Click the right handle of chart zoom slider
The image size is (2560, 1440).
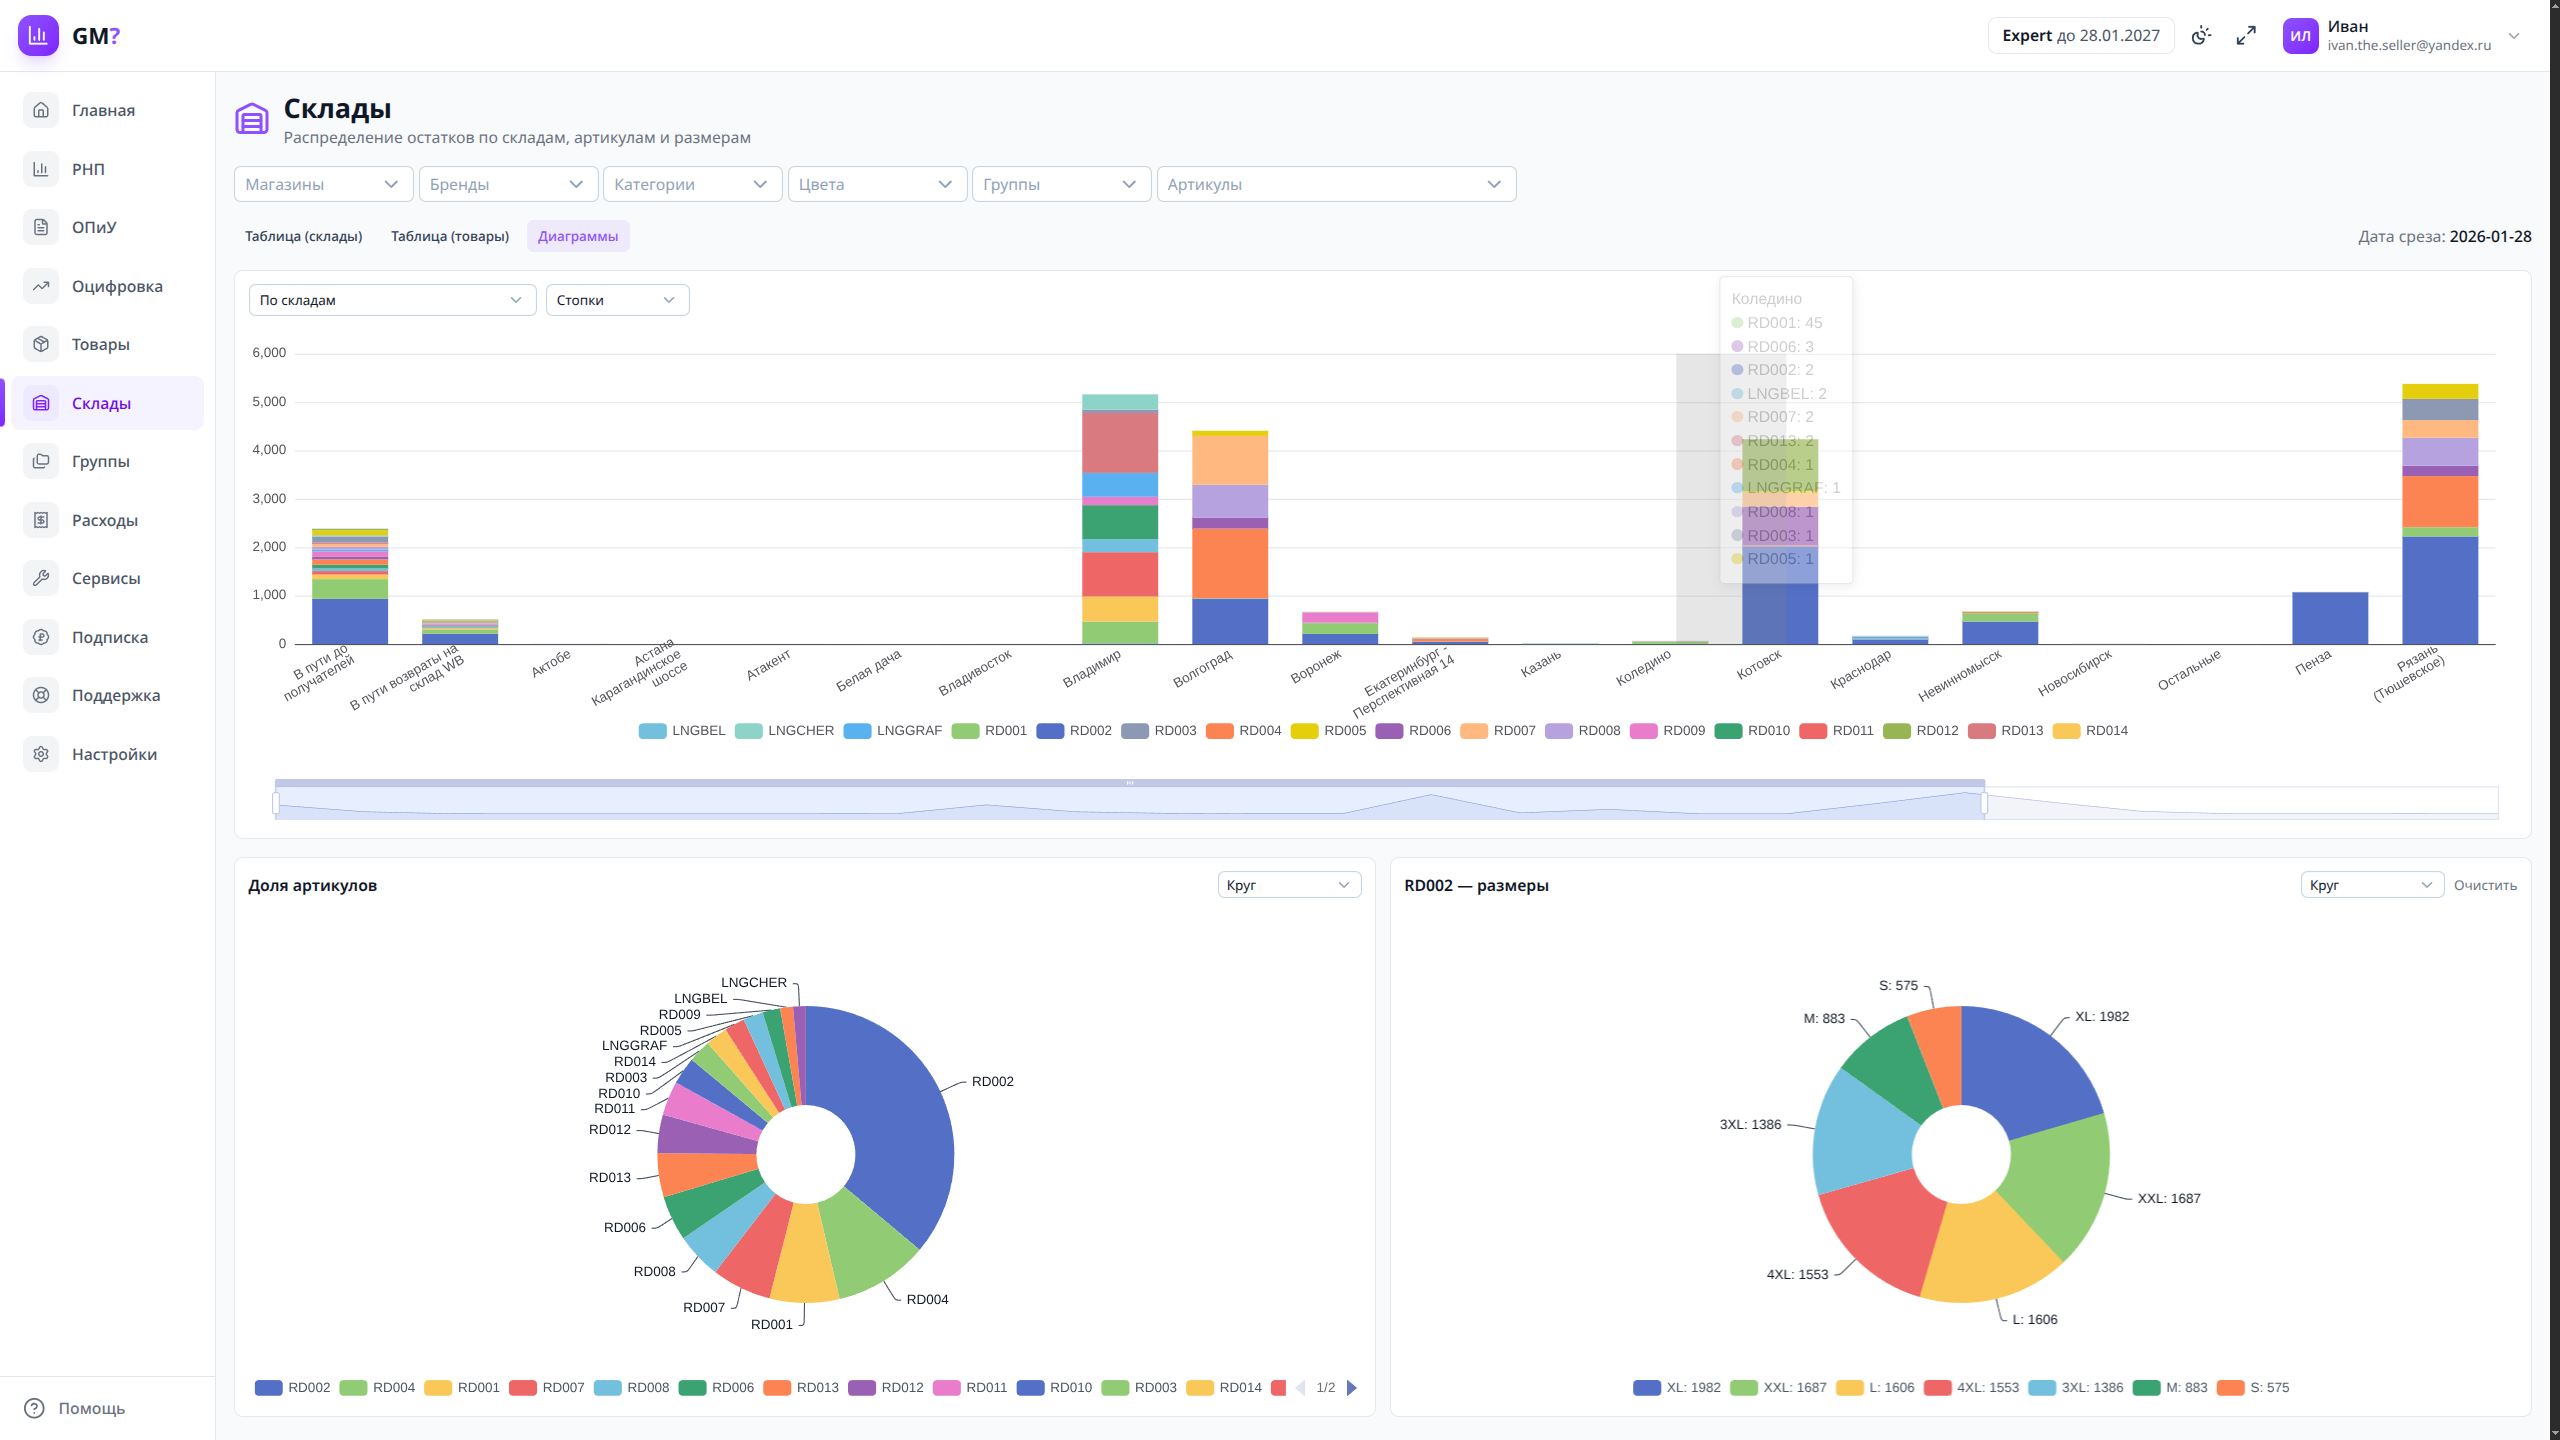click(x=1984, y=802)
